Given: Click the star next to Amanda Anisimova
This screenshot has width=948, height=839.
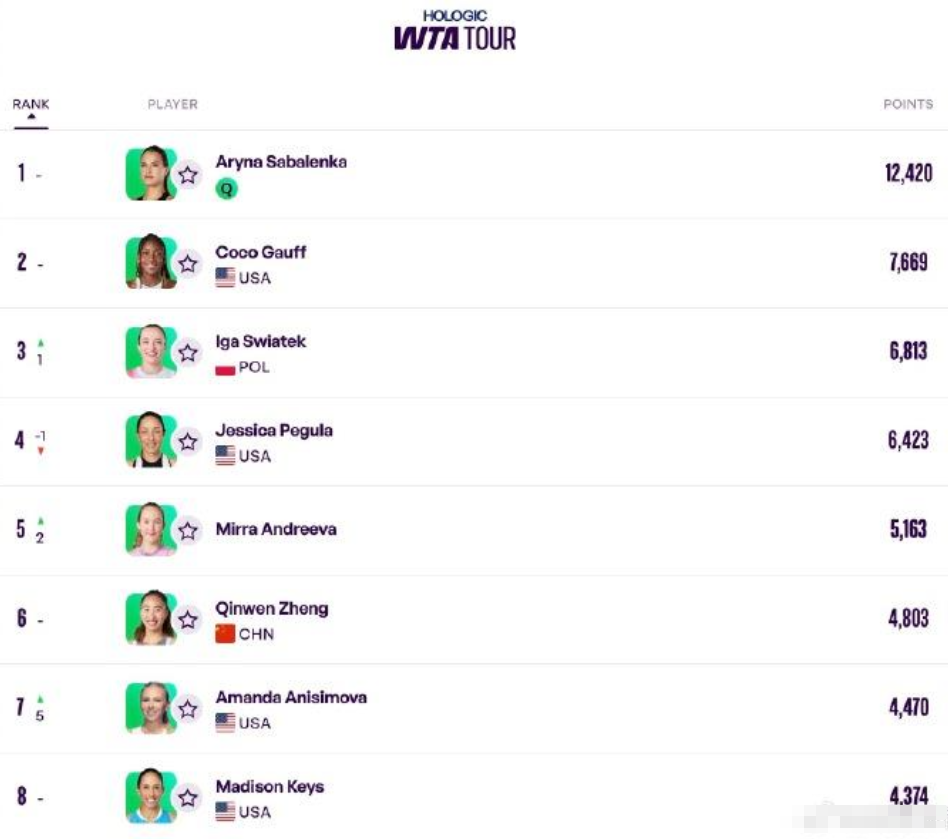Looking at the screenshot, I should [188, 709].
